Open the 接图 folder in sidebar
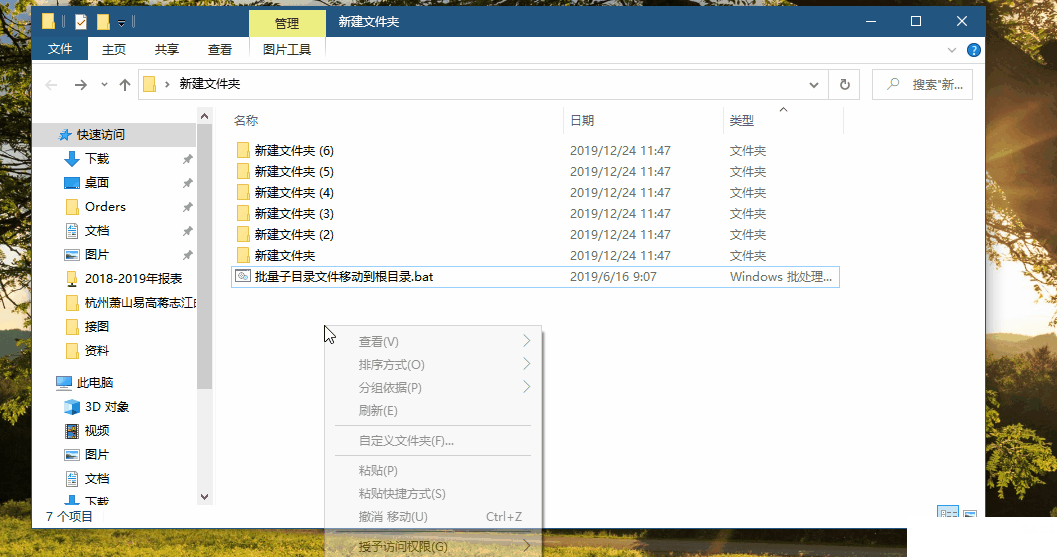1057x557 pixels. [x=97, y=326]
